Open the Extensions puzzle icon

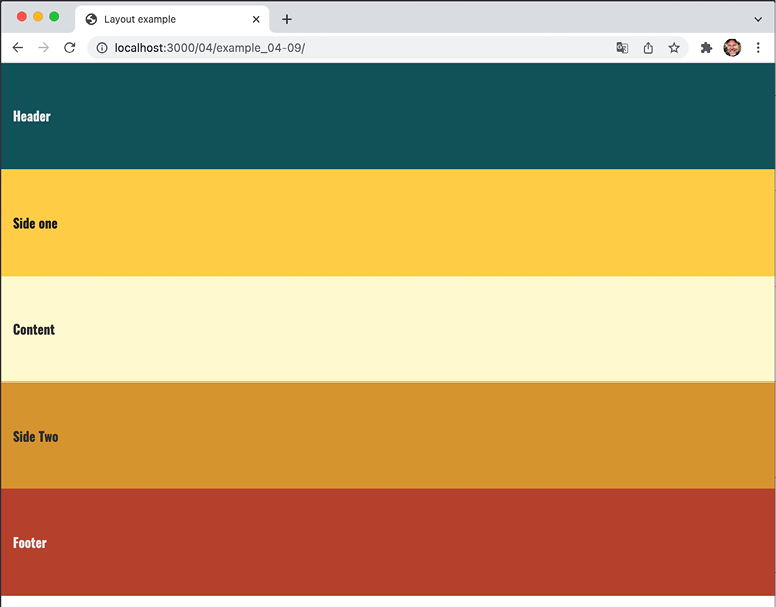[x=706, y=47]
